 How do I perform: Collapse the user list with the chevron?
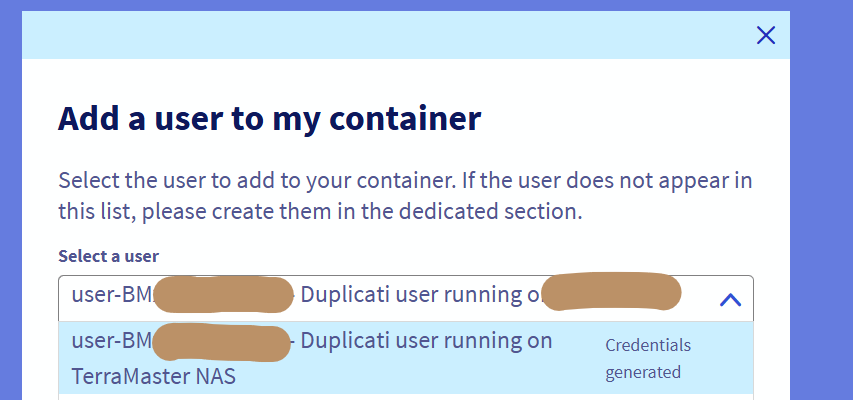730,298
